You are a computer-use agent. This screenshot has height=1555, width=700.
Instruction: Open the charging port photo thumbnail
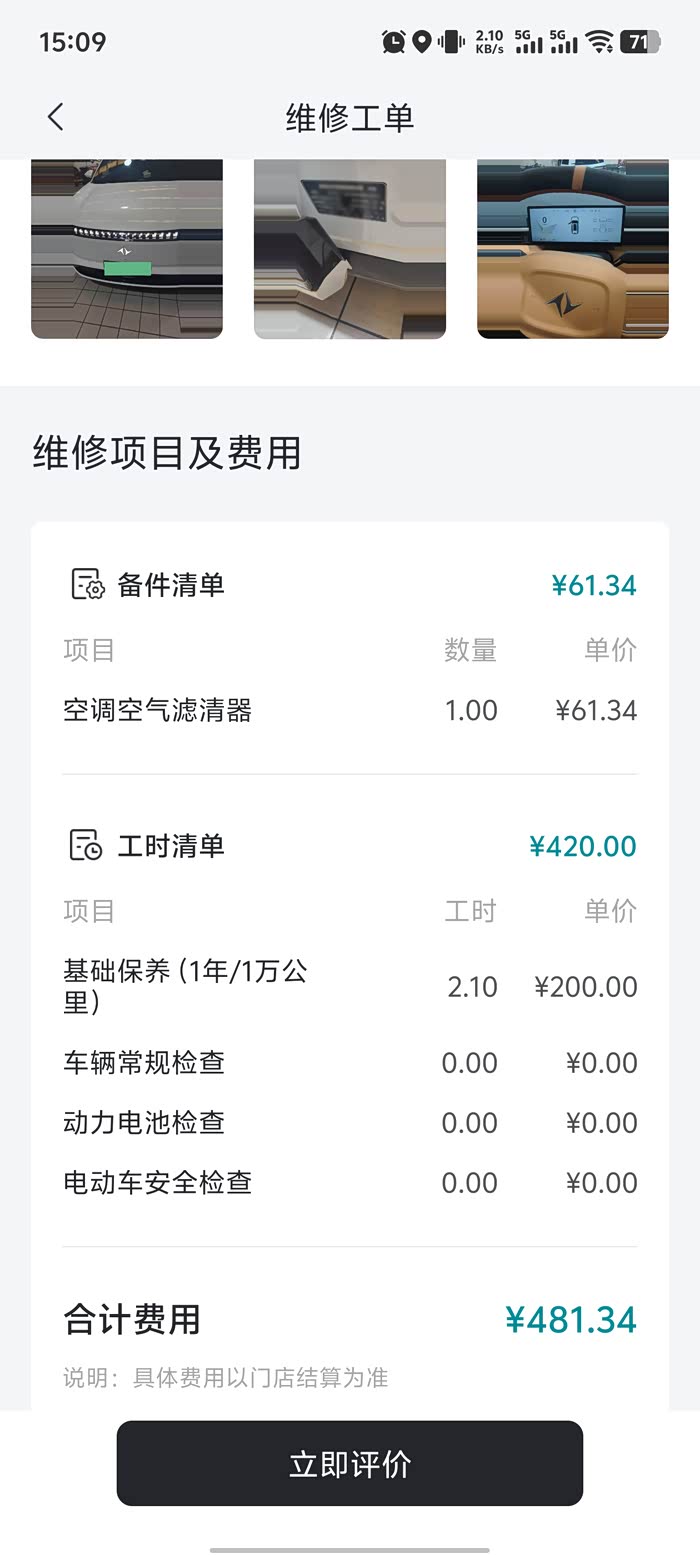point(350,249)
